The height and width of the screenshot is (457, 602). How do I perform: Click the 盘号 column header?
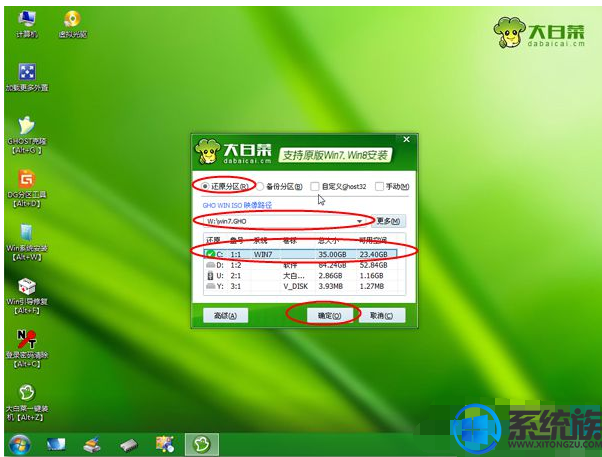pyautogui.click(x=237, y=240)
